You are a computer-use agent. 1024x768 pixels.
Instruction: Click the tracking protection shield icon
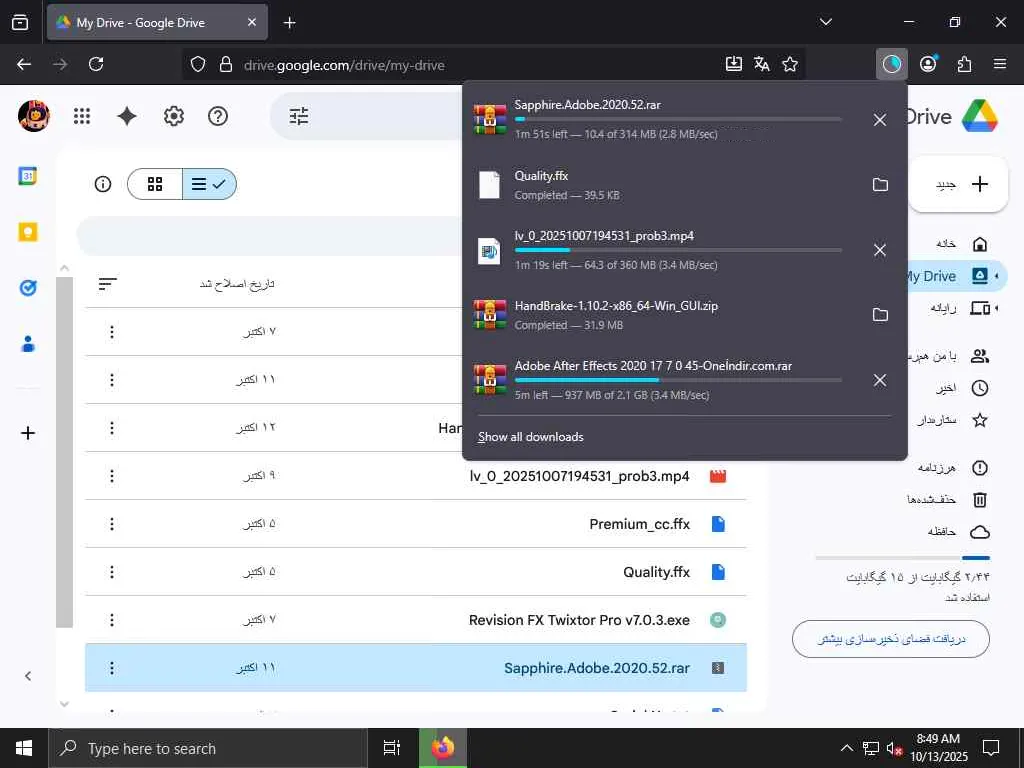tap(198, 64)
